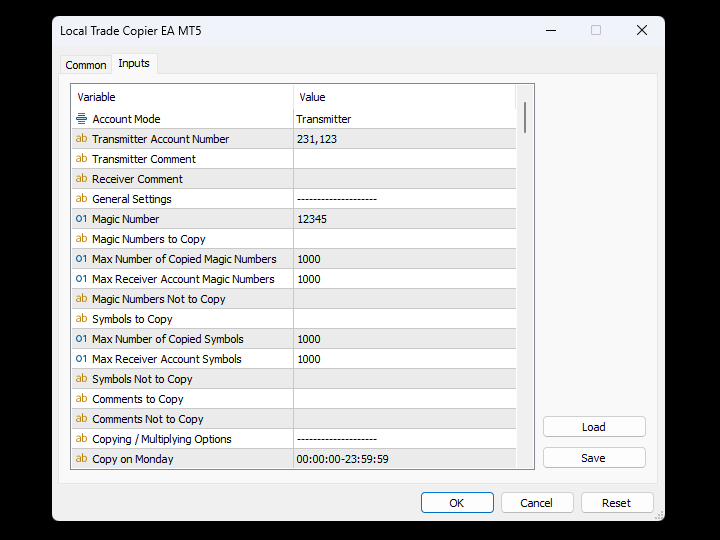Viewport: 720px width, 540px height.
Task: Select the 'Max Receiver Account Symbols' label
Action: pos(167,359)
